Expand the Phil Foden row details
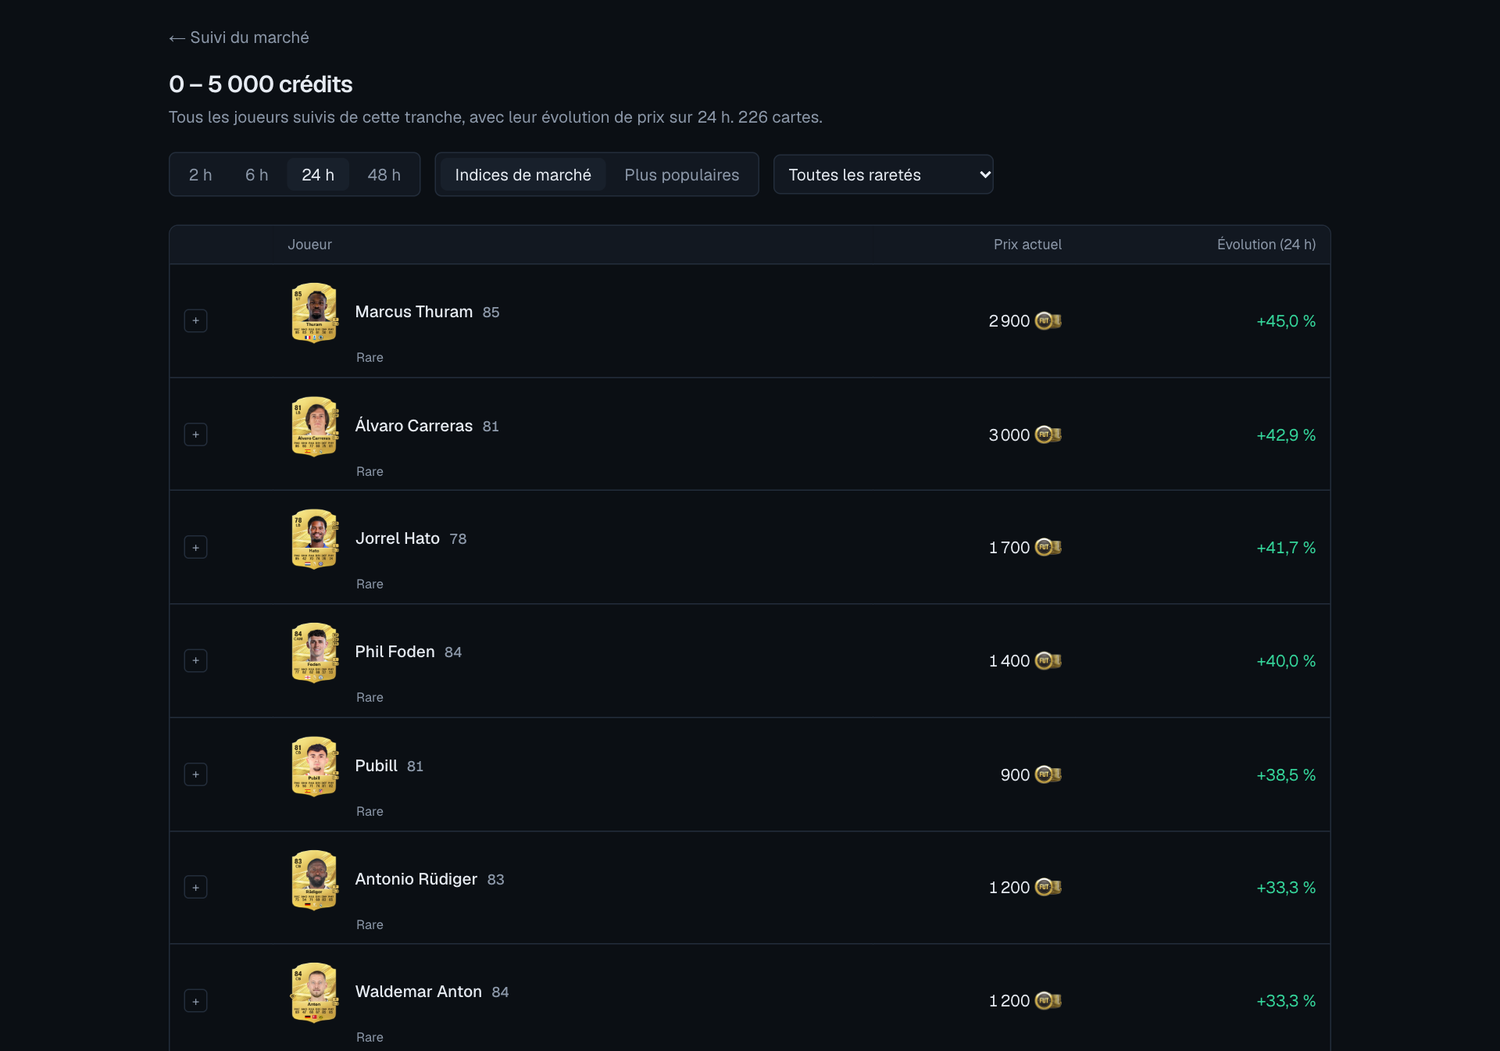1500x1051 pixels. point(196,661)
